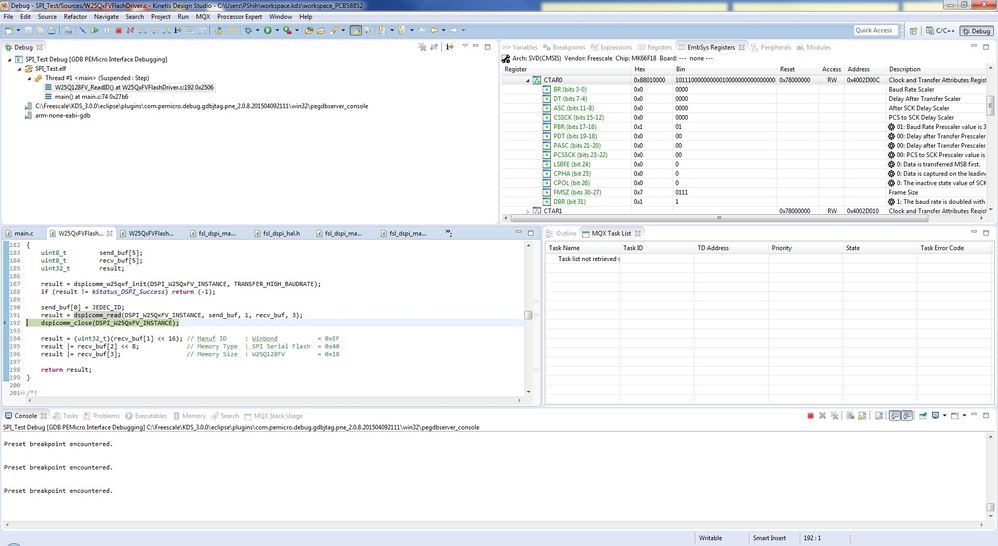Open the Debug view menu triangle
The height and width of the screenshot is (546, 998).
click(x=465, y=46)
